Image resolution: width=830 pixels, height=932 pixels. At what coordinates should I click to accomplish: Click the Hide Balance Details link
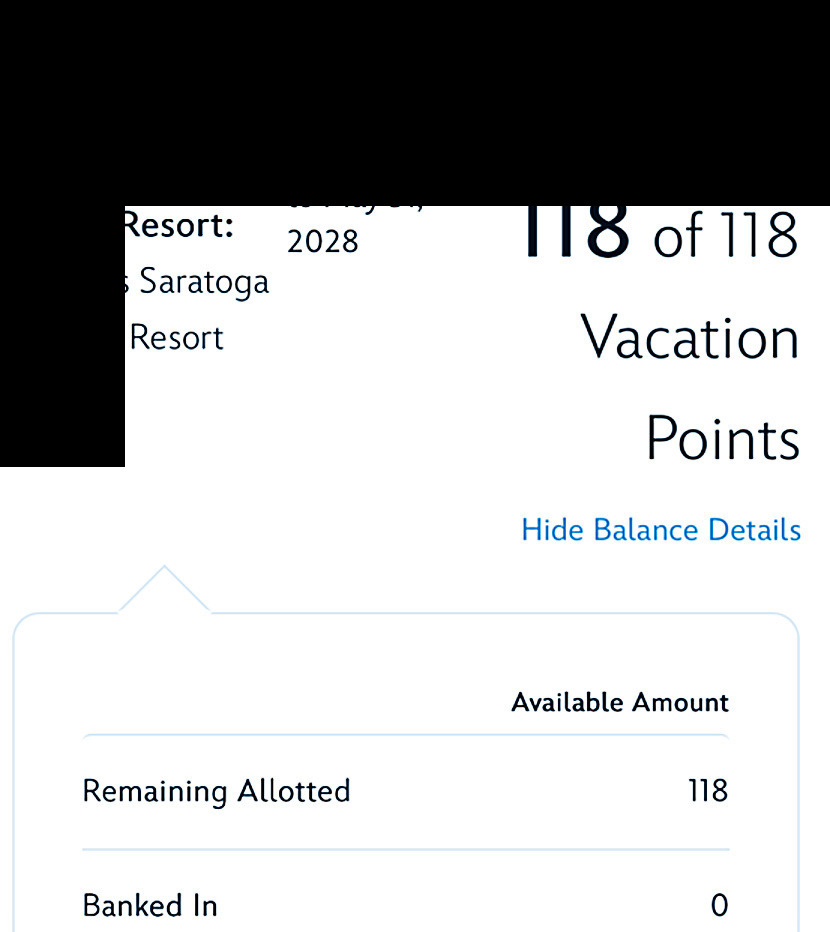point(660,530)
